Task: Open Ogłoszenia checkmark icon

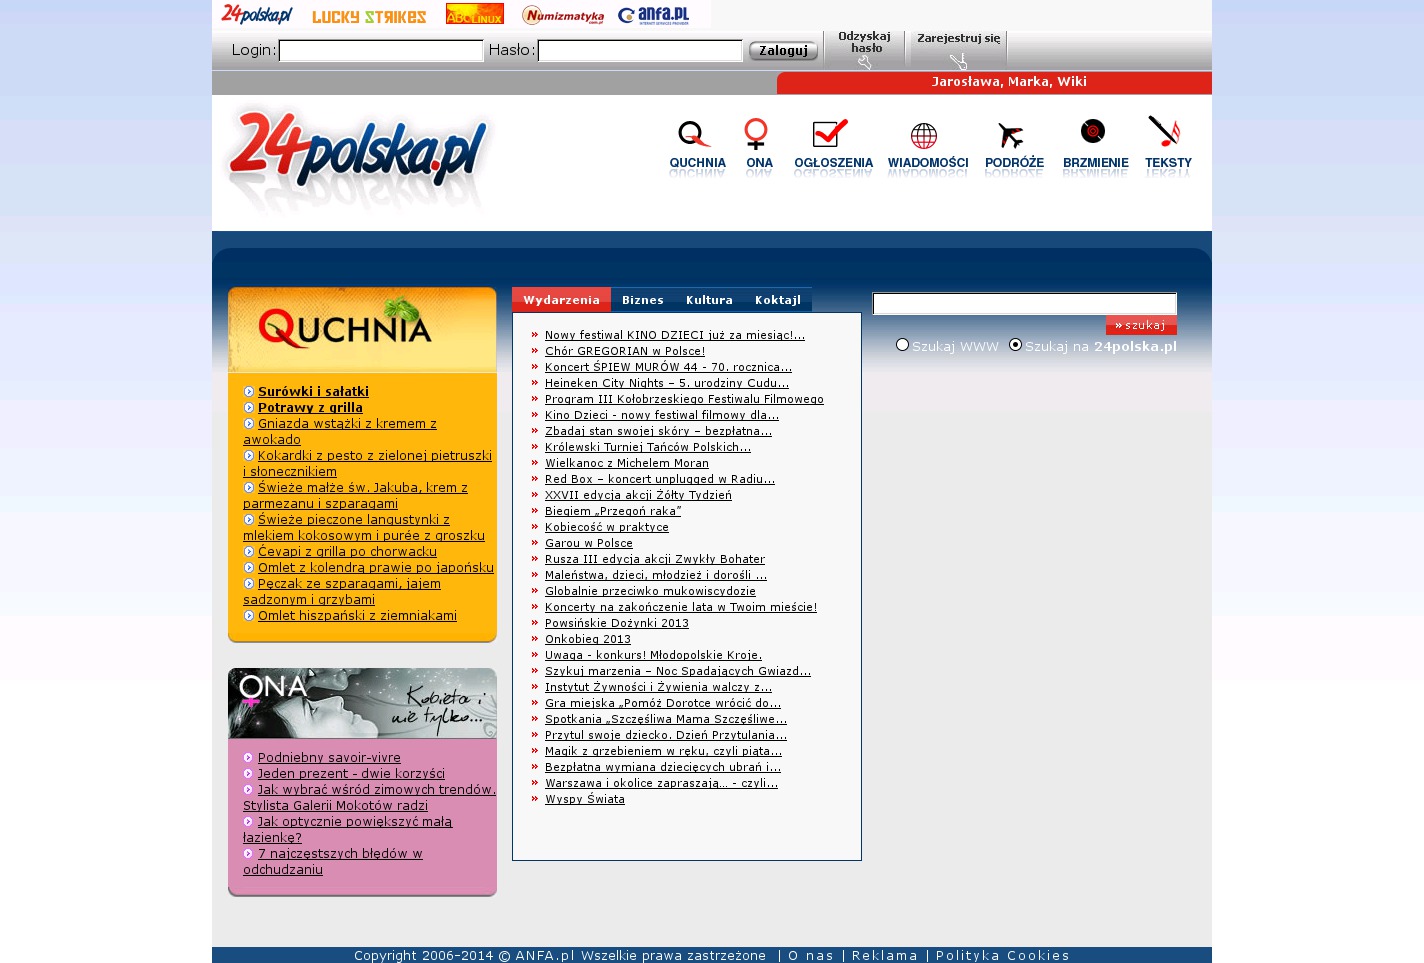Action: point(831,134)
